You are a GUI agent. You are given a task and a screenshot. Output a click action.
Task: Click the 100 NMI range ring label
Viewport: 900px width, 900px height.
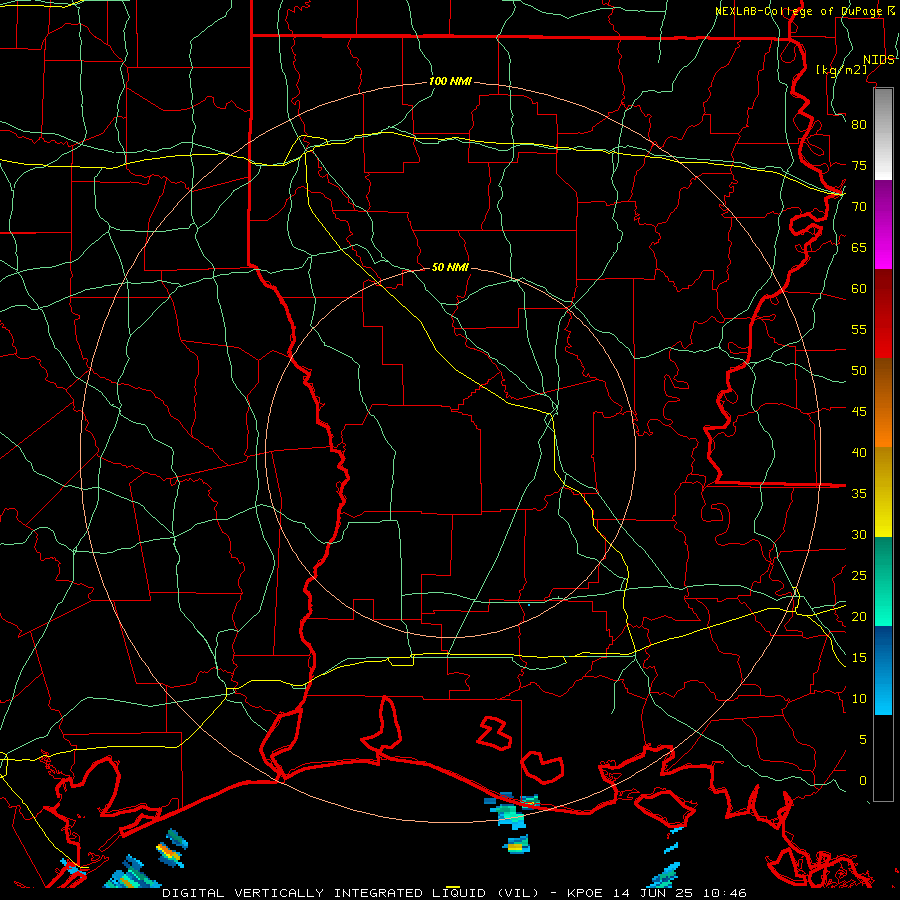[x=450, y=81]
